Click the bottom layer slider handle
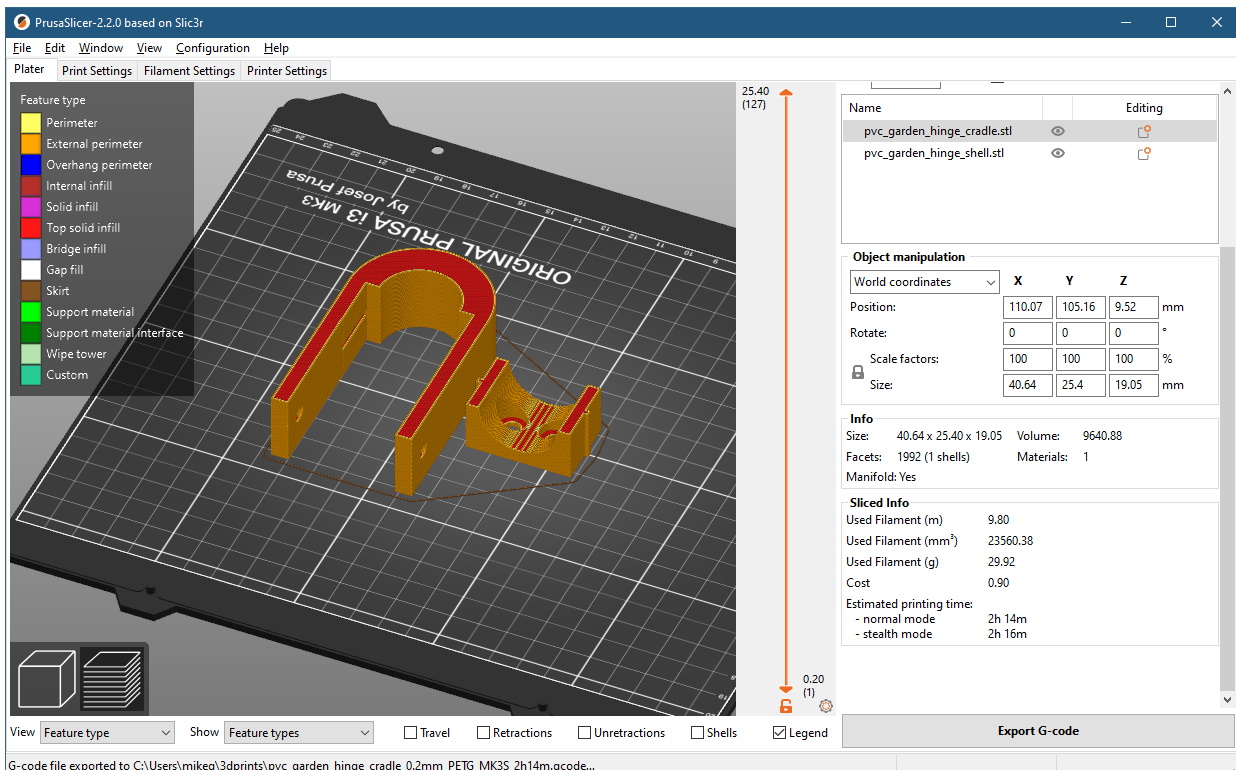The width and height of the screenshot is (1236, 770). (786, 690)
